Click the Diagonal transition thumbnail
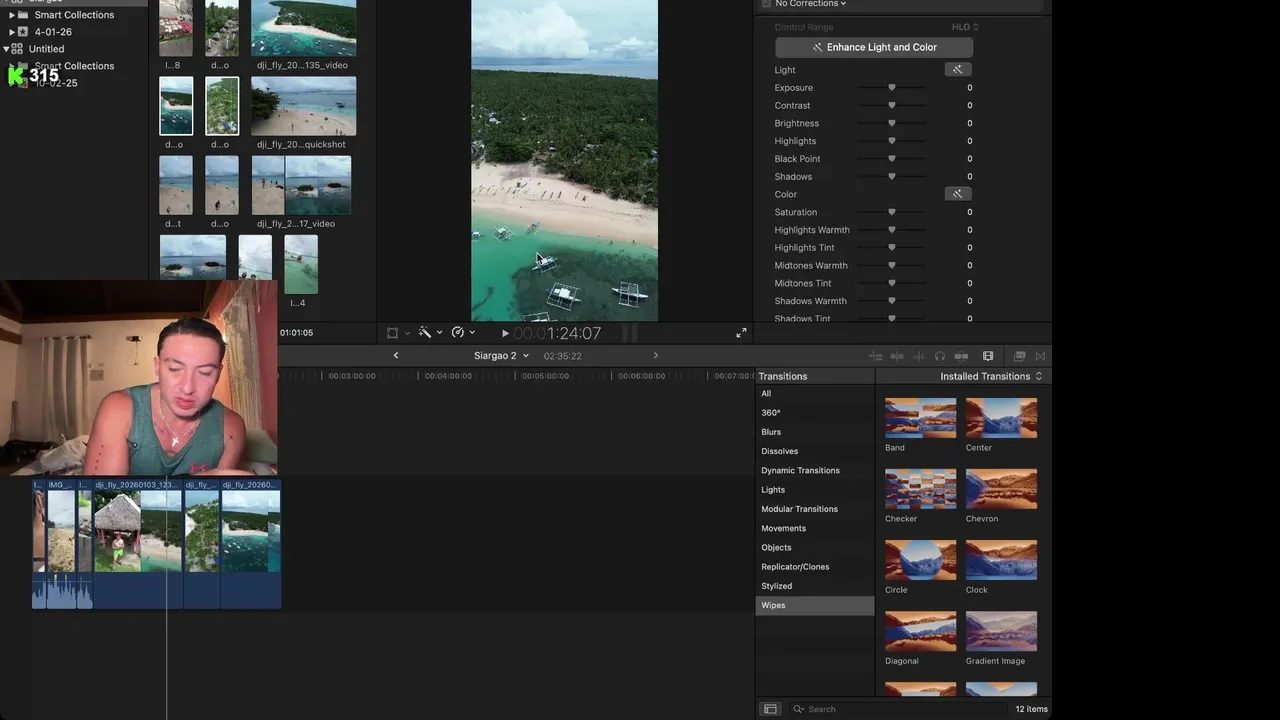 point(921,631)
